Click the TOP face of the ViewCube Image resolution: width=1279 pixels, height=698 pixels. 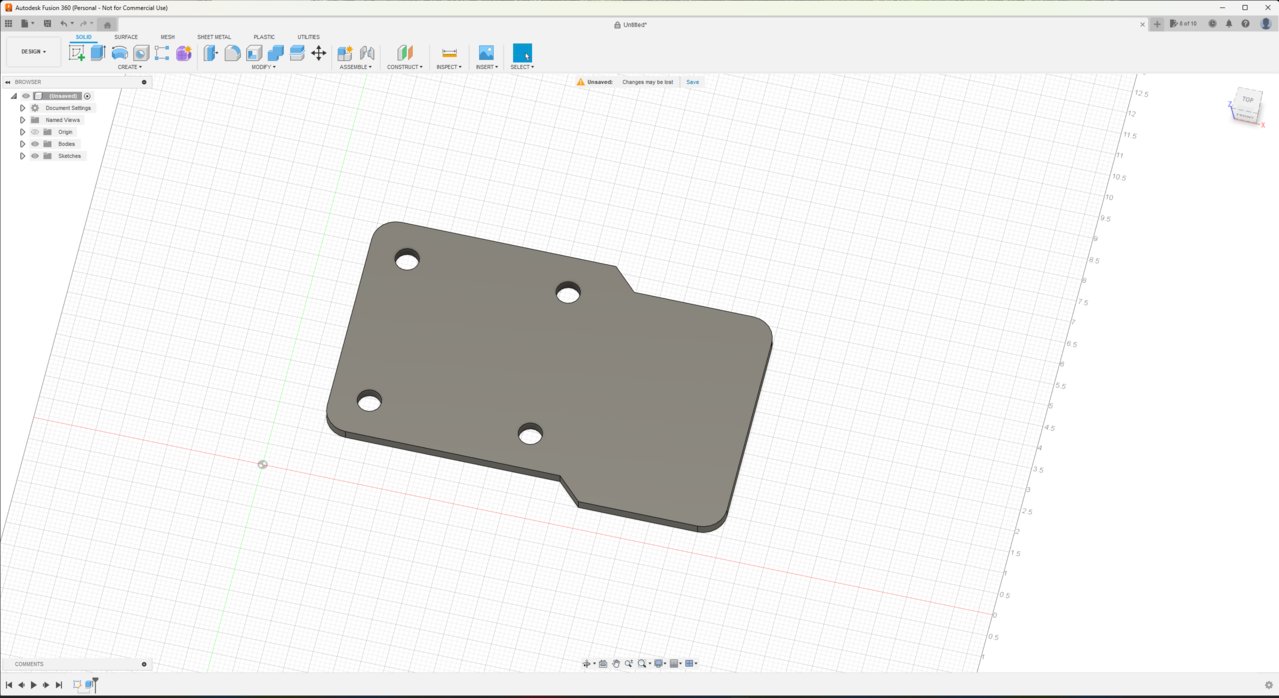click(1247, 100)
